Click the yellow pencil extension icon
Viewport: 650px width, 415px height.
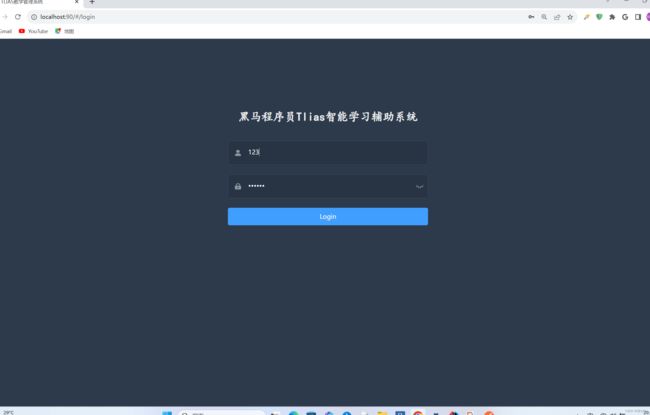point(586,17)
